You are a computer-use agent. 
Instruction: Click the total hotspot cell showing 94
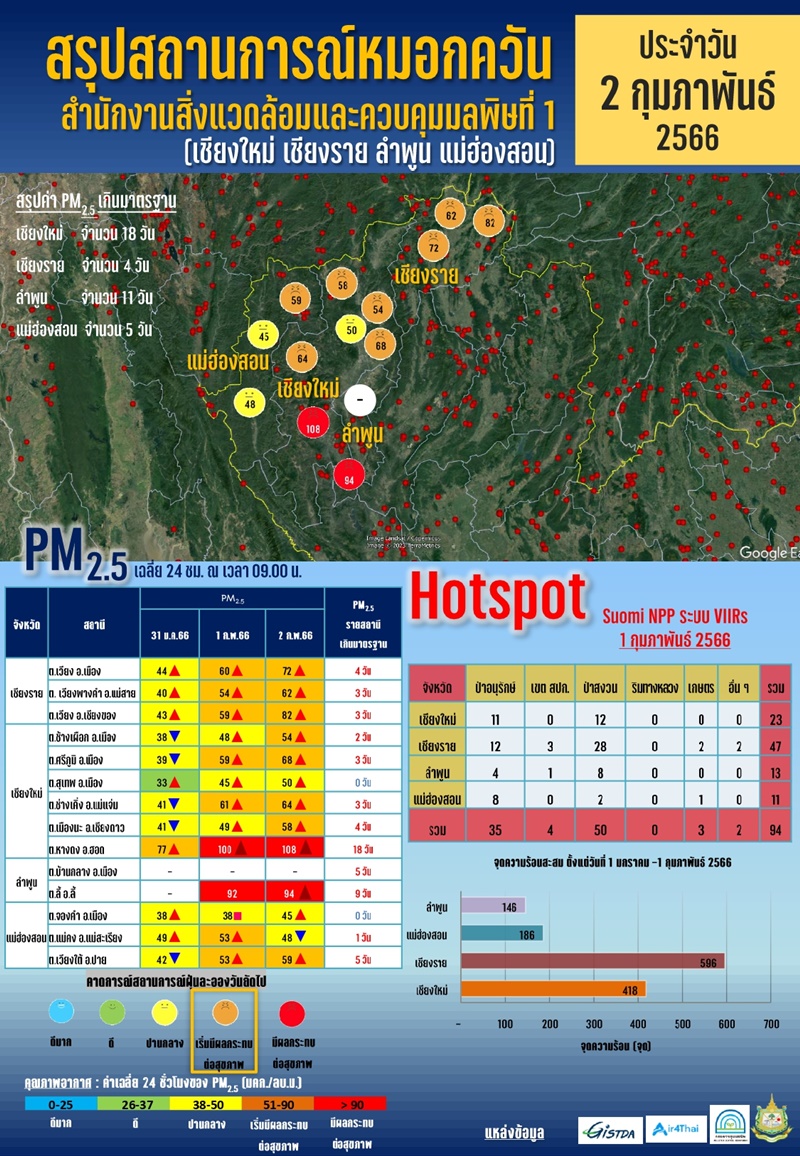tap(774, 827)
